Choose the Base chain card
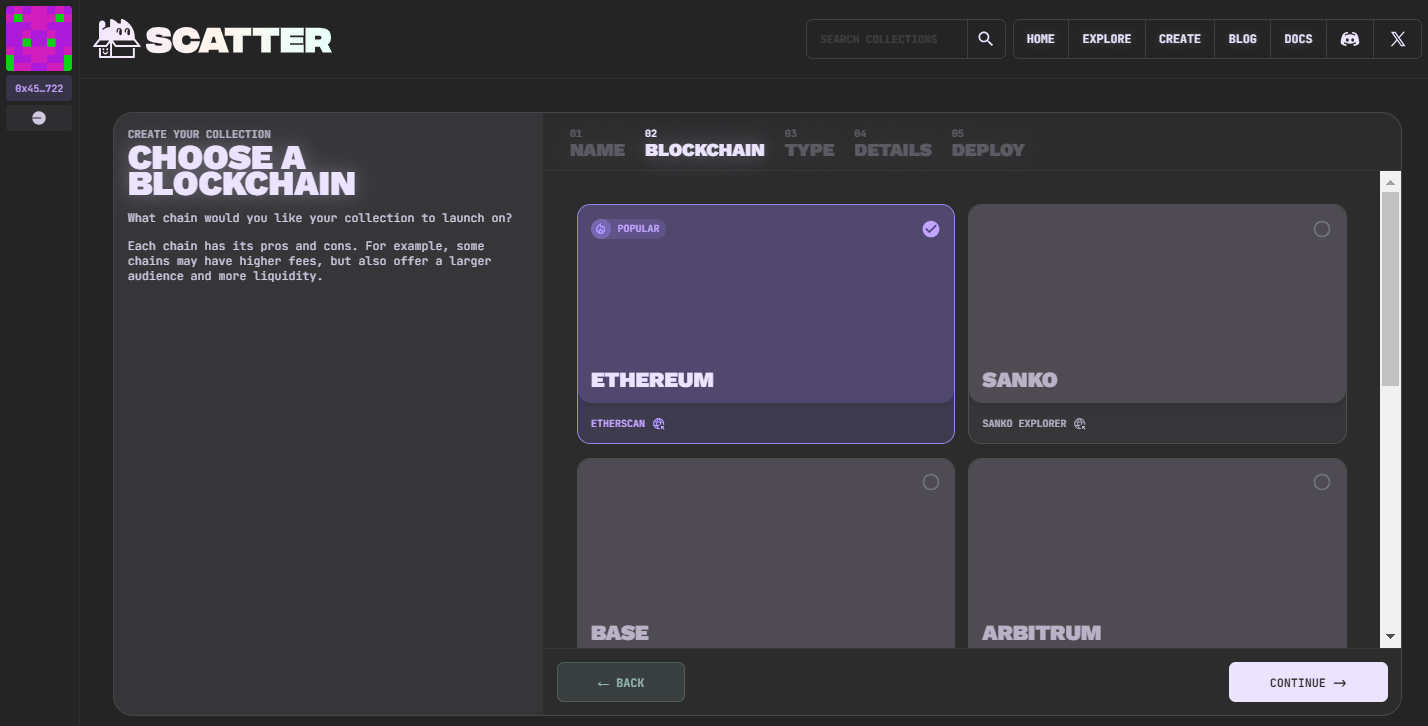Viewport: 1428px width, 726px height. pyautogui.click(x=766, y=553)
